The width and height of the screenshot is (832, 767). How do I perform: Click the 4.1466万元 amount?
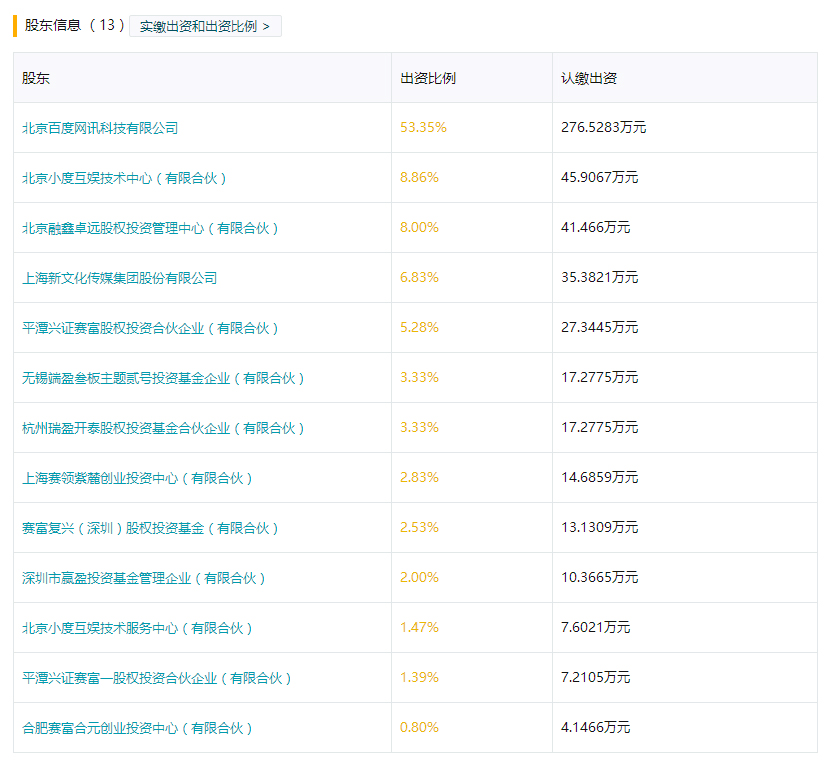(595, 727)
